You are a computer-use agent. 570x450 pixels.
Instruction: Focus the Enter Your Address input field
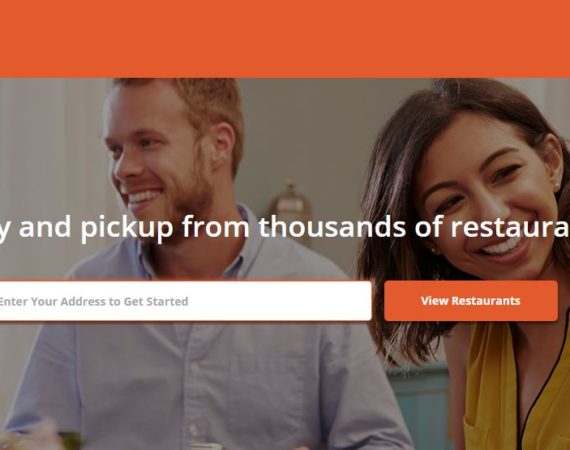click(185, 301)
